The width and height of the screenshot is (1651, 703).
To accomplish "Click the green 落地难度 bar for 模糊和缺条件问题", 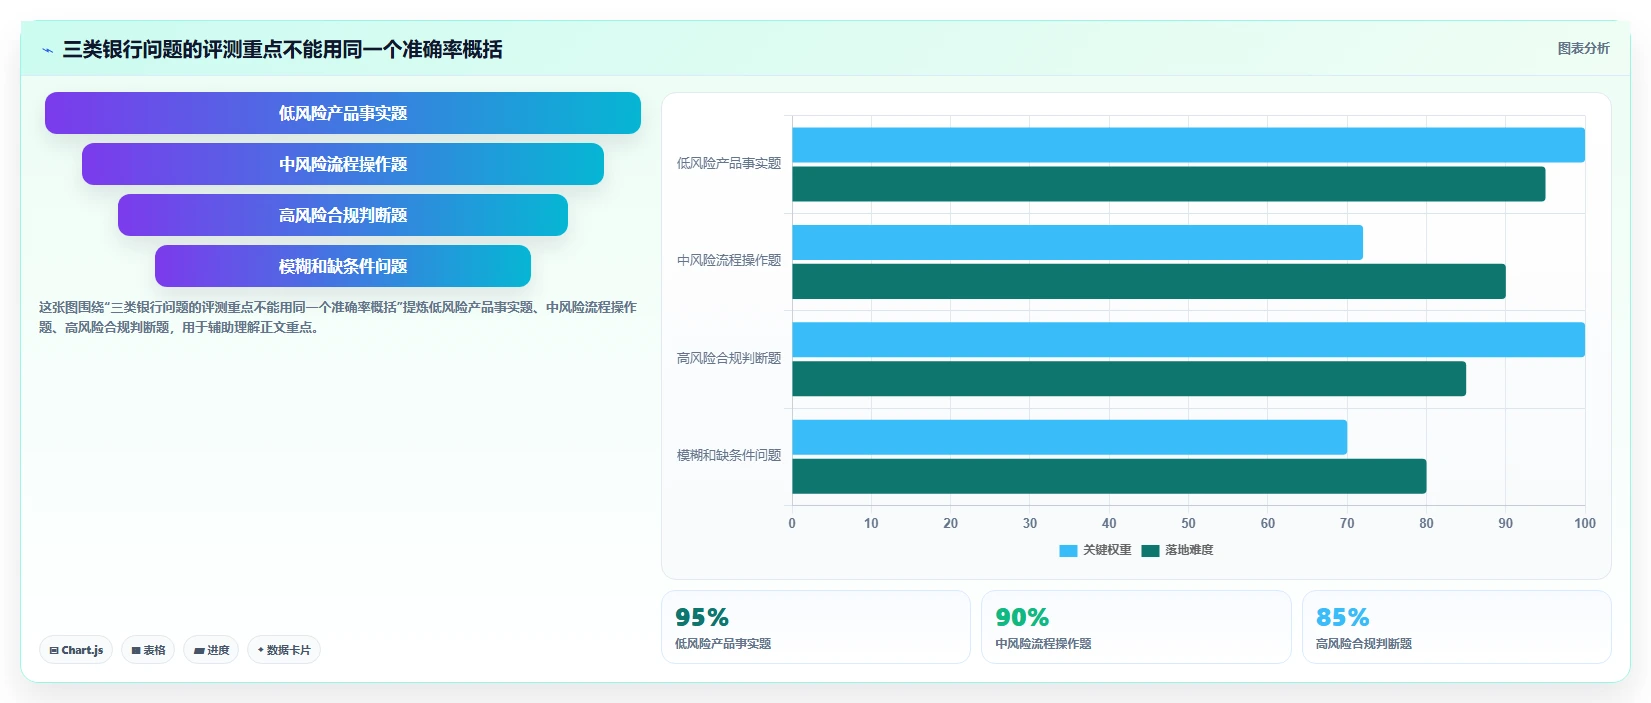I will (x=1109, y=476).
